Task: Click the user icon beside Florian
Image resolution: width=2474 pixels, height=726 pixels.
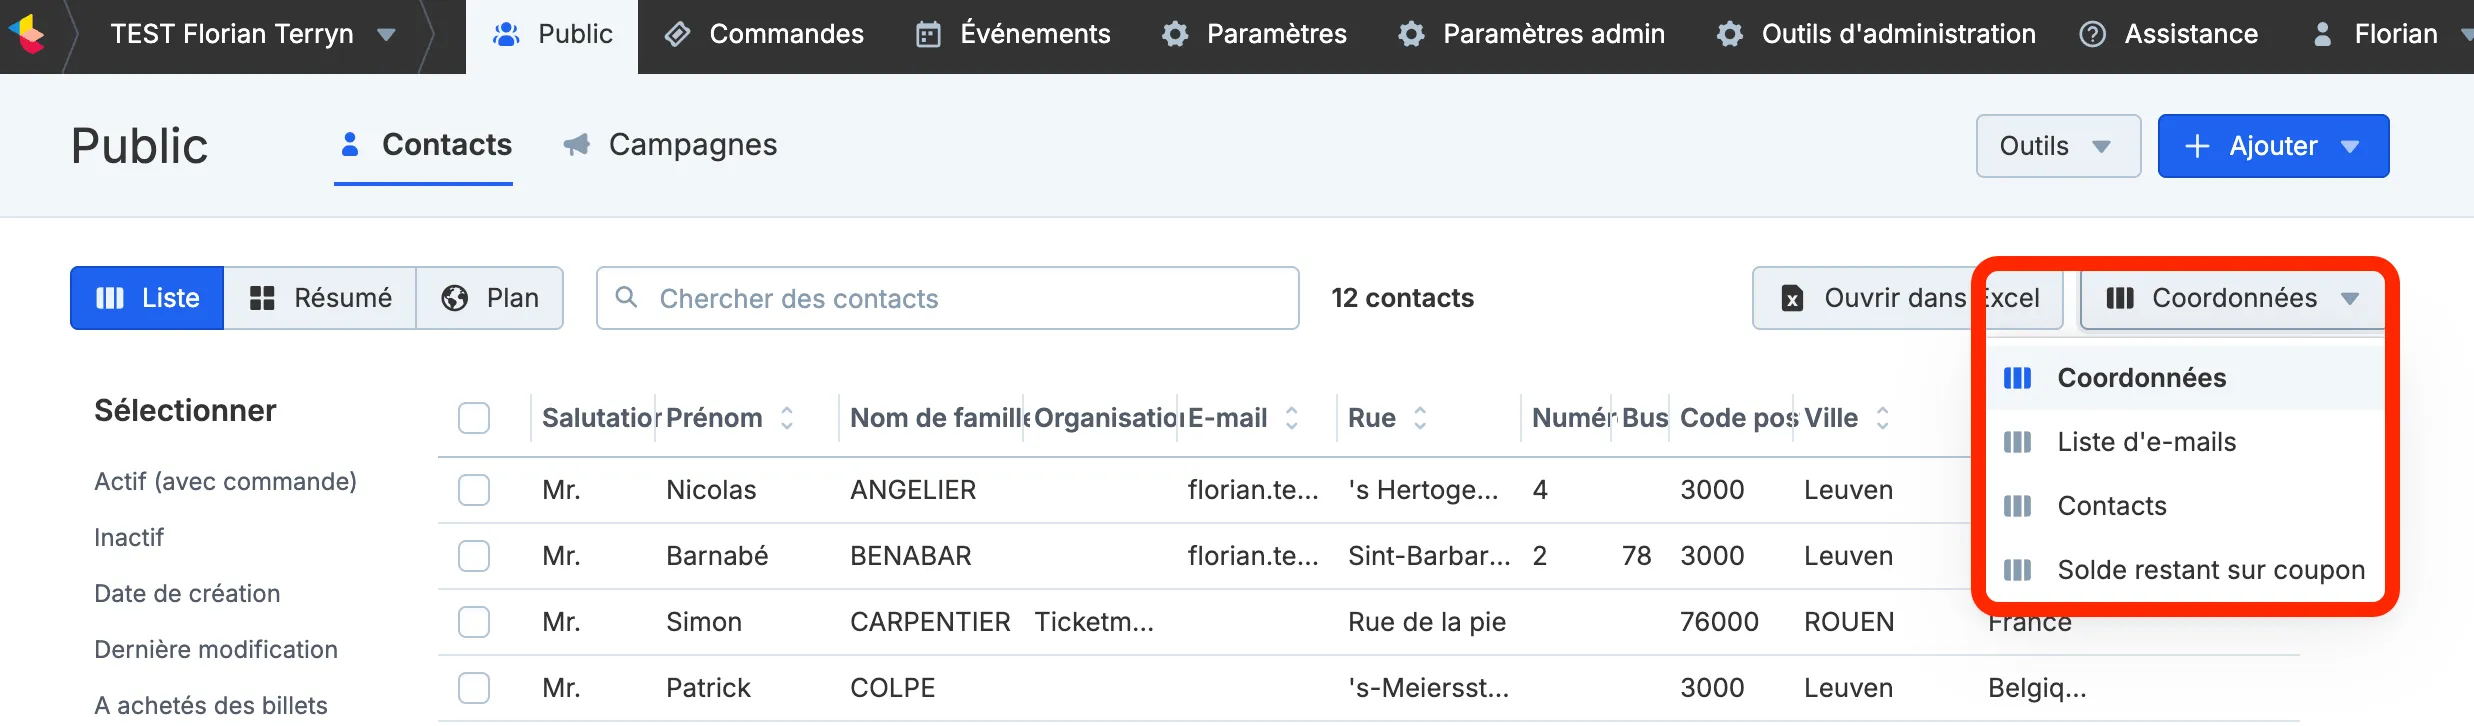Action: [x=2322, y=34]
